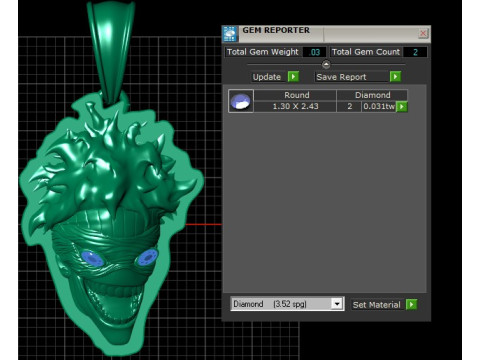The height and width of the screenshot is (360, 480).
Task: Click the Total Gem Weight label
Action: pyautogui.click(x=263, y=52)
